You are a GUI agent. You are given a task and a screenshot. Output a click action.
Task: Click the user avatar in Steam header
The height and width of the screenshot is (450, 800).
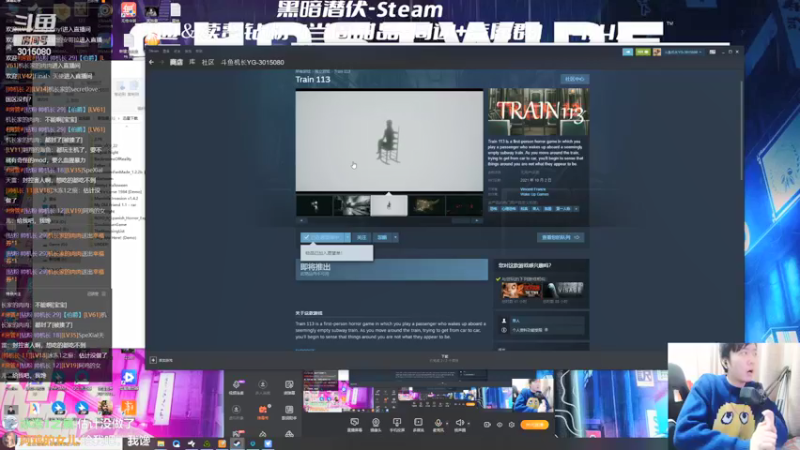tap(657, 52)
